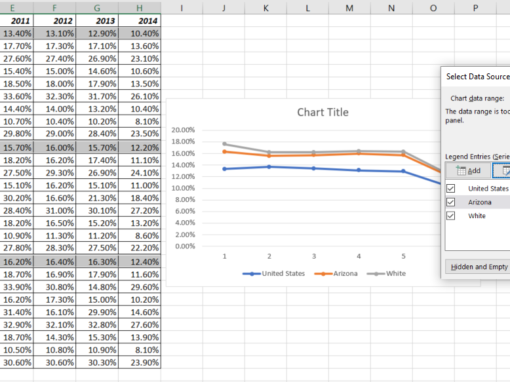Select cell containing 13.40%
This screenshot has height=382, width=510.
click(x=17, y=33)
